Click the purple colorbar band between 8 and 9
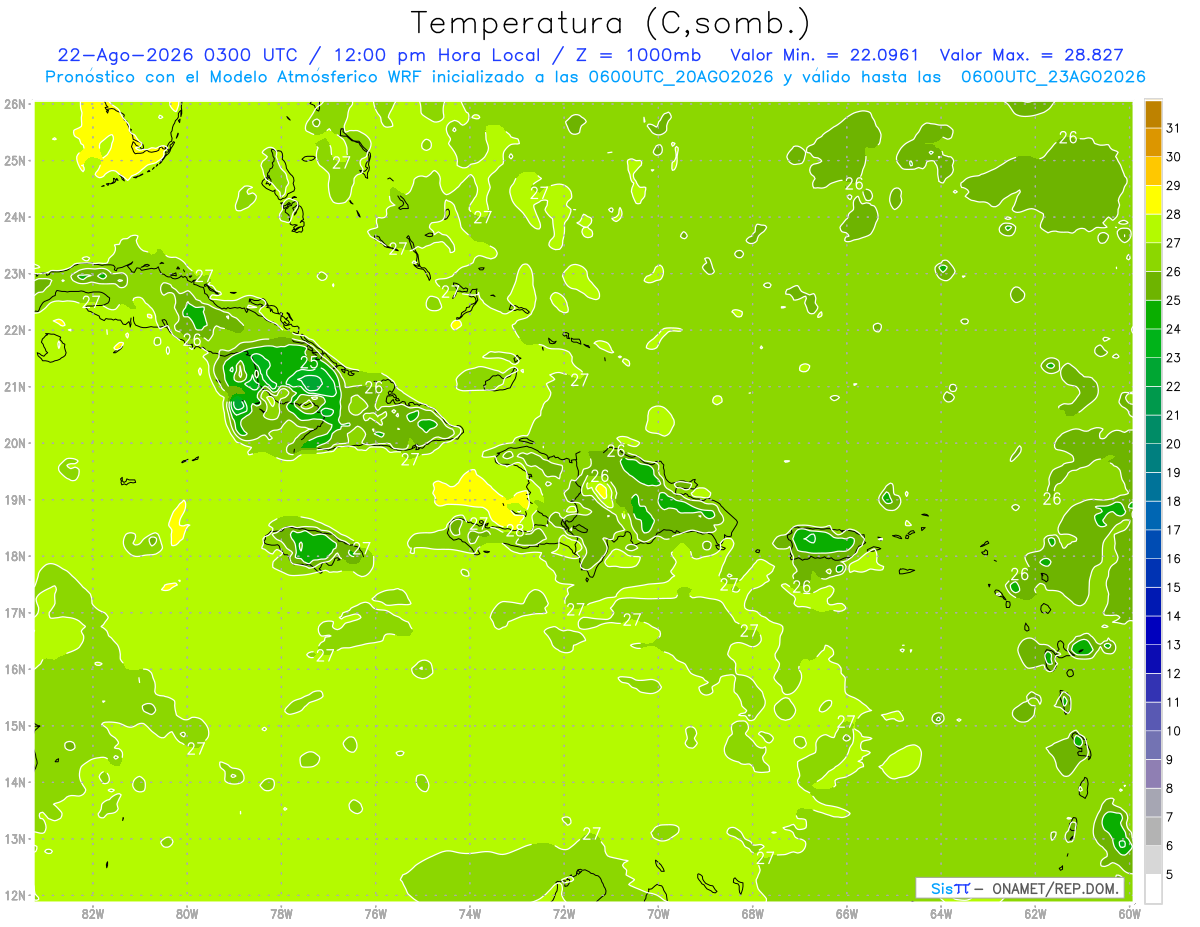The height and width of the screenshot is (927, 1200). coord(1153,774)
